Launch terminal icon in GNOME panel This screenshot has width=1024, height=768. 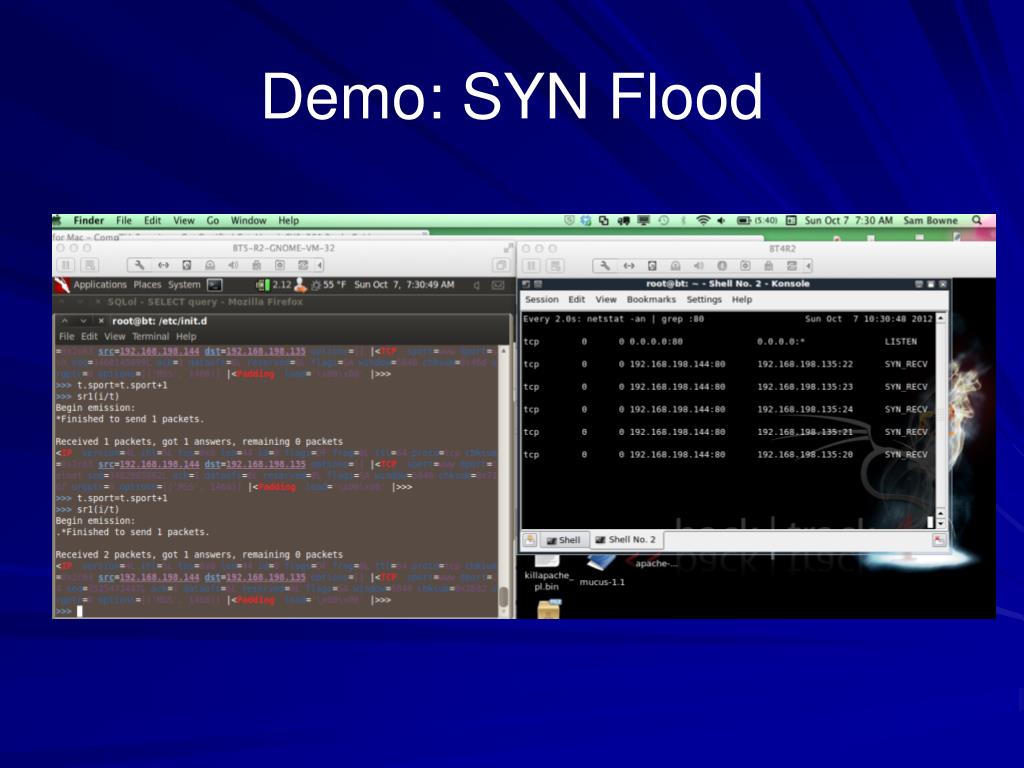tap(215, 285)
